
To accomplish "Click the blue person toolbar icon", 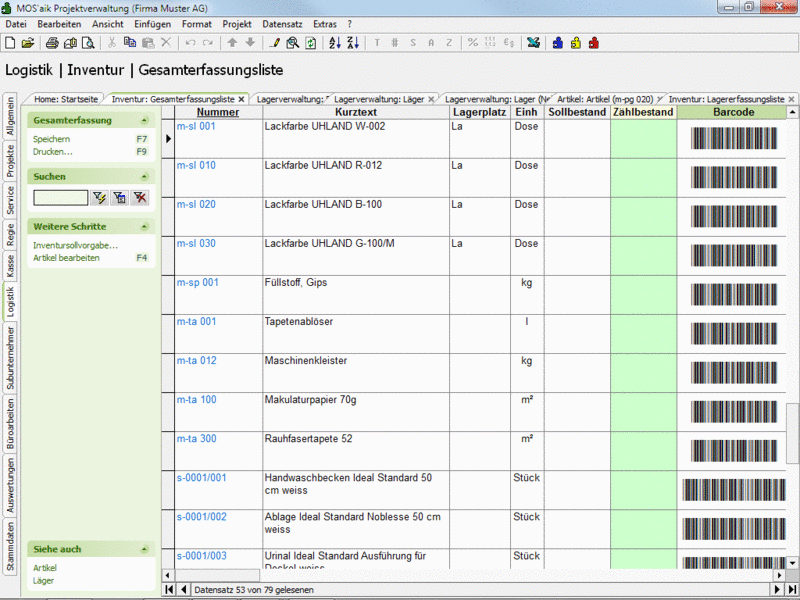I will (558, 43).
